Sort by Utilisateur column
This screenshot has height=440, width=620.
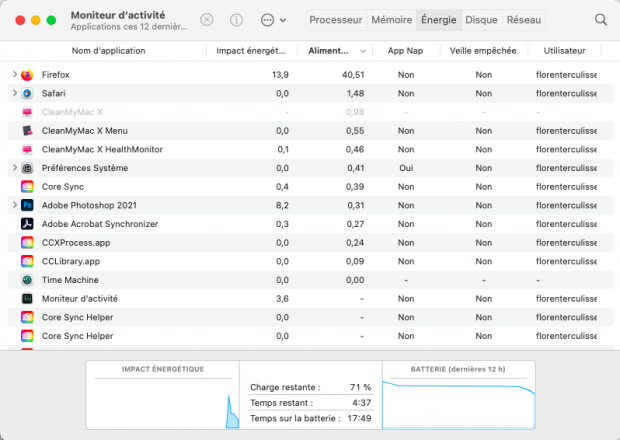click(564, 51)
